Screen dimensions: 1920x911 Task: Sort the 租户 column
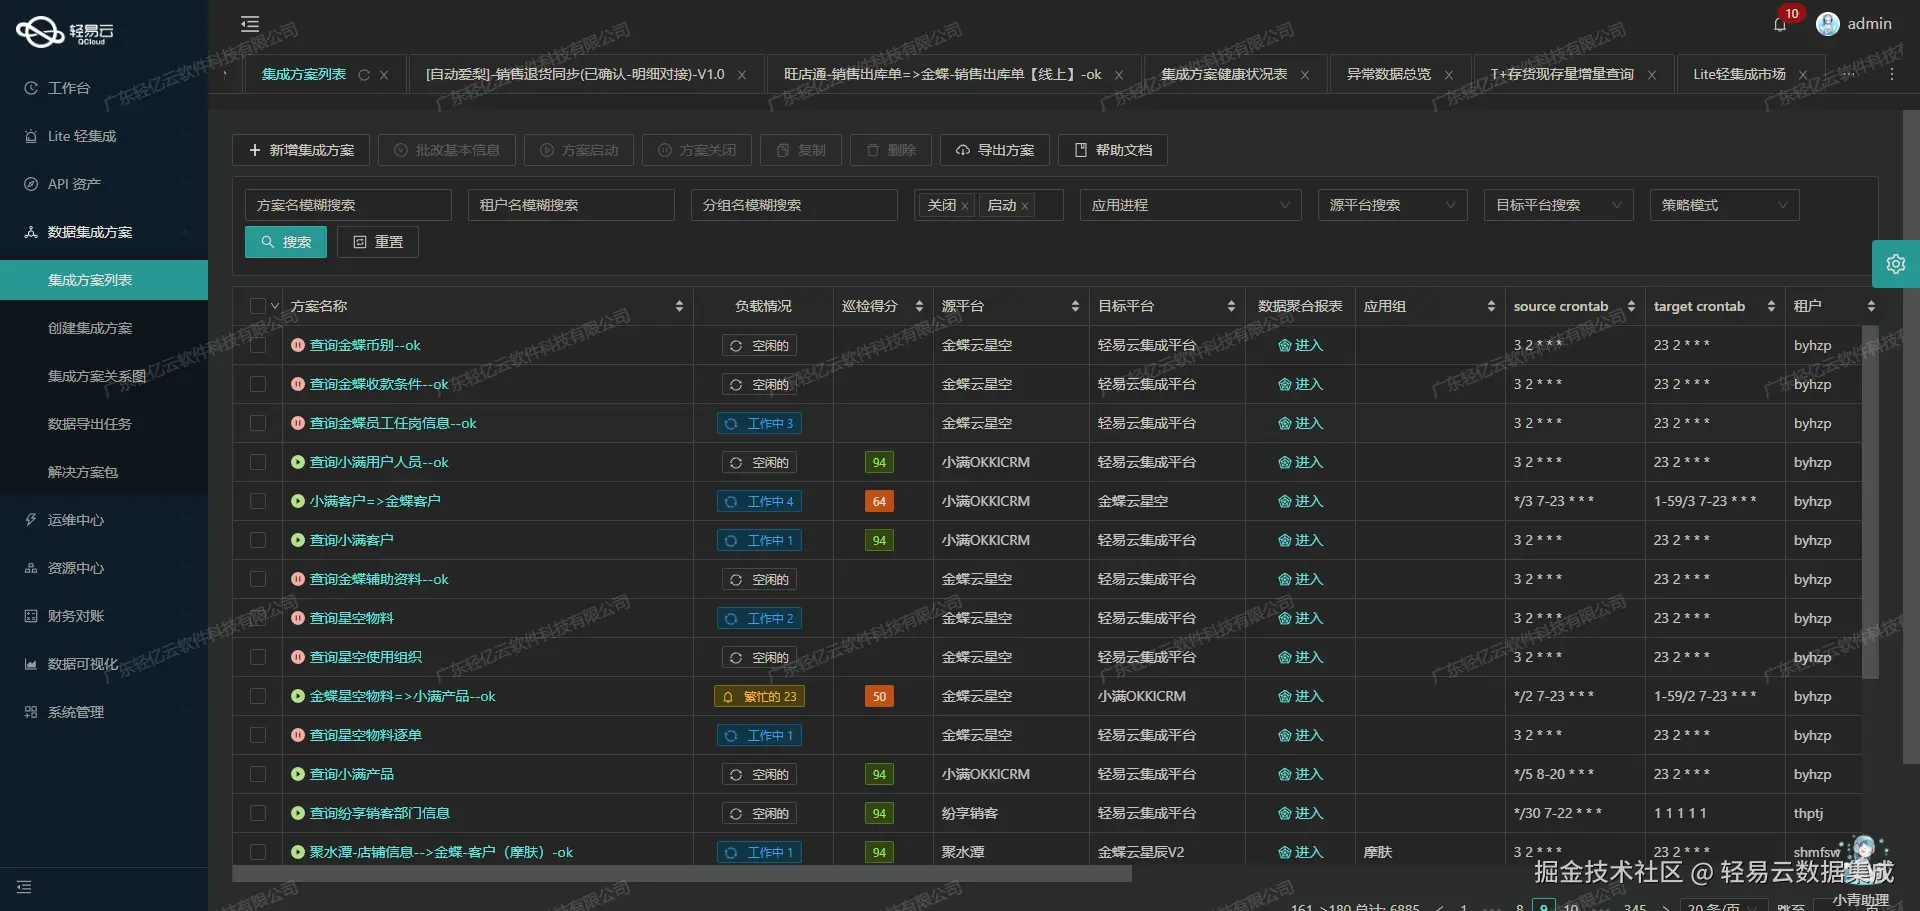point(1871,306)
